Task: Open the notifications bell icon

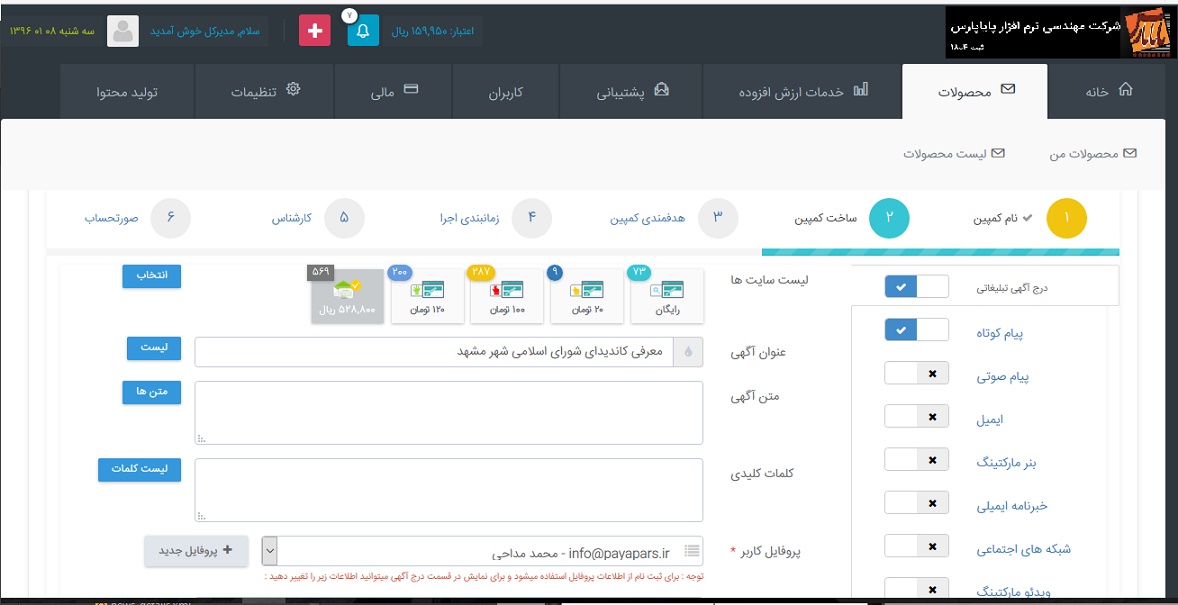Action: tap(363, 31)
